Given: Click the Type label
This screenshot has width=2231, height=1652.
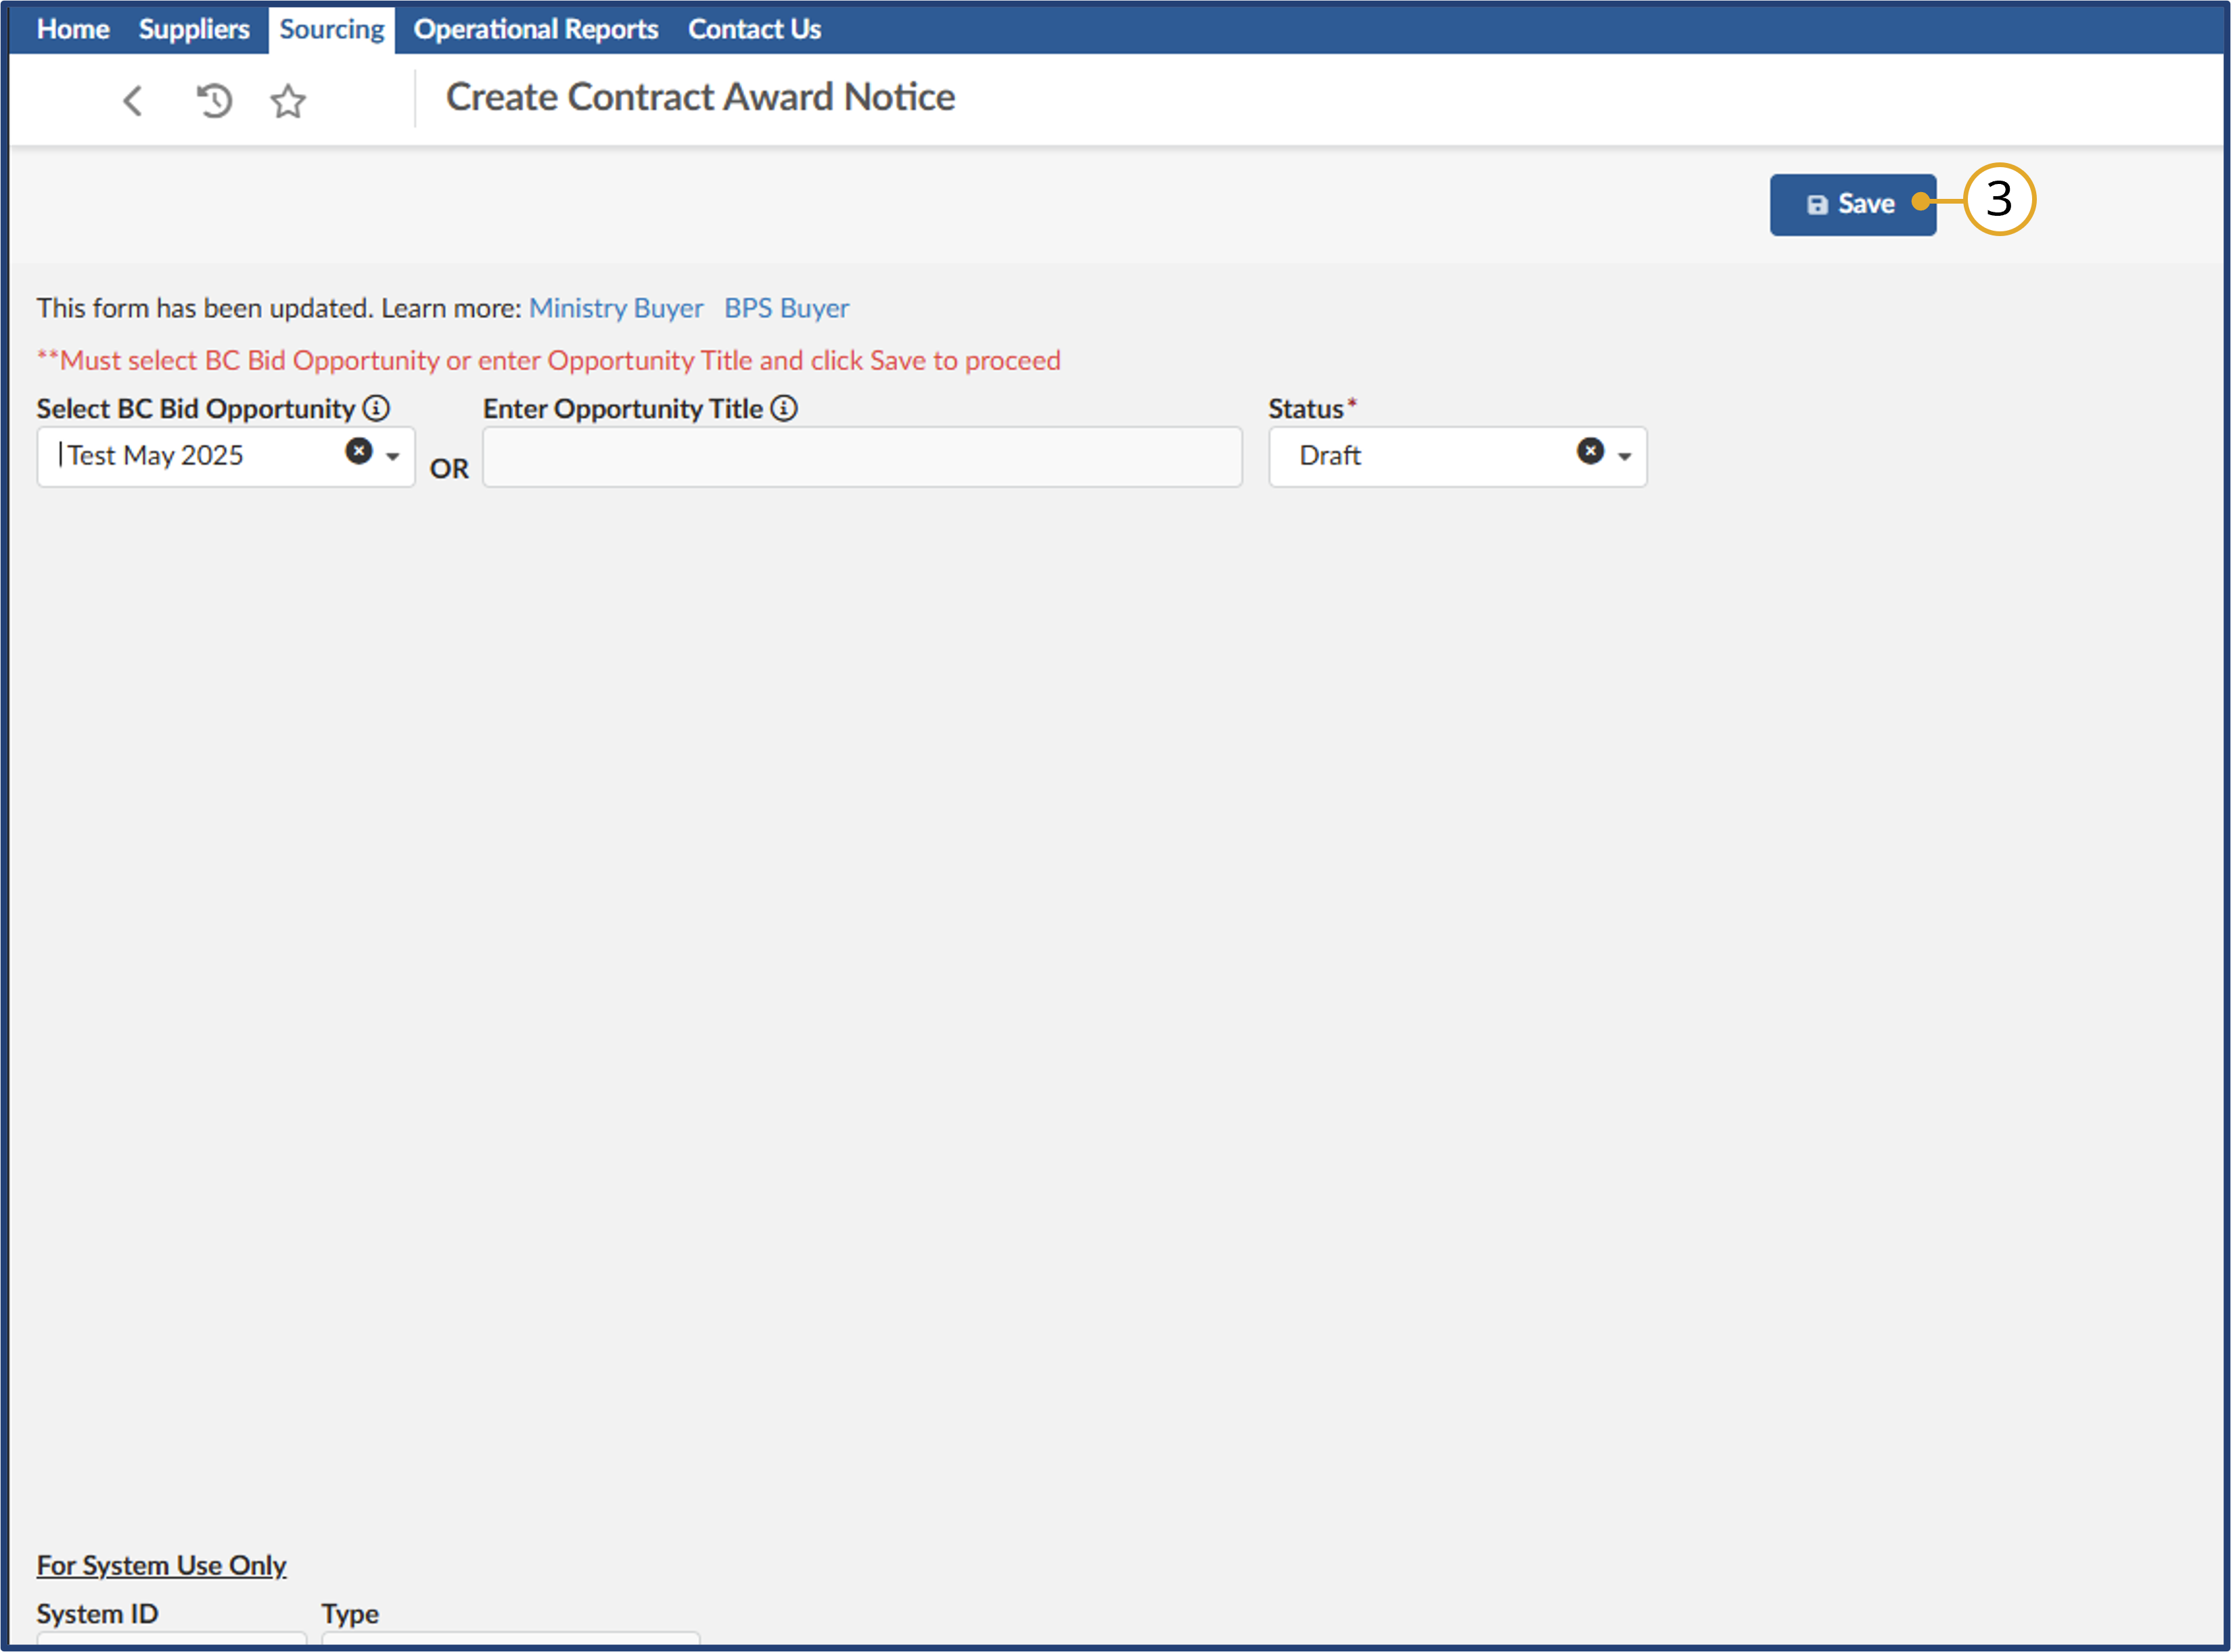Looking at the screenshot, I should tap(350, 1613).
